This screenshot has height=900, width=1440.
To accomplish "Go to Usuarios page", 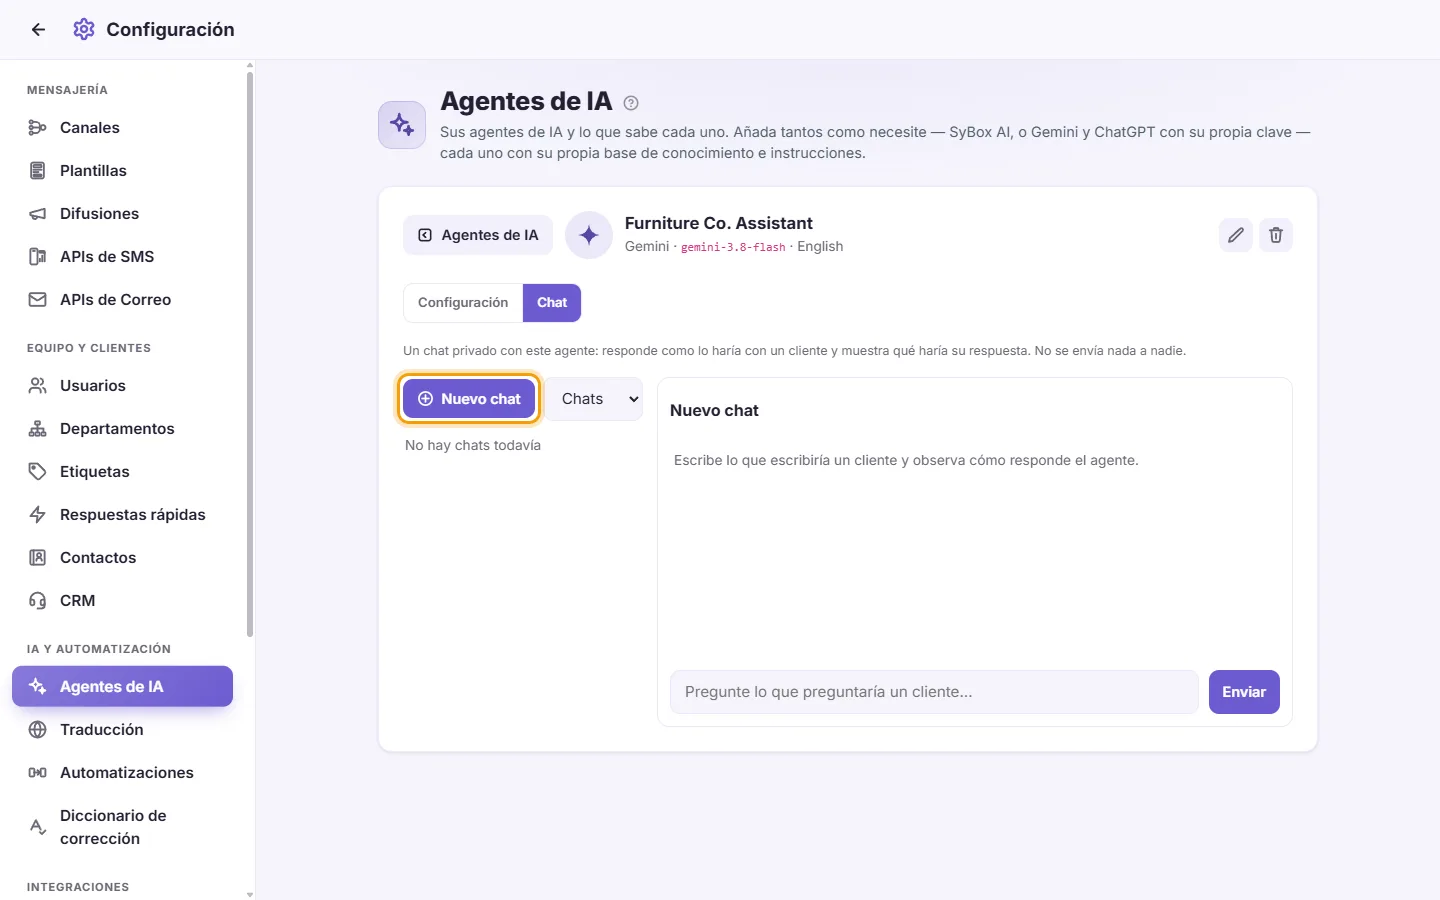I will pos(122,386).
